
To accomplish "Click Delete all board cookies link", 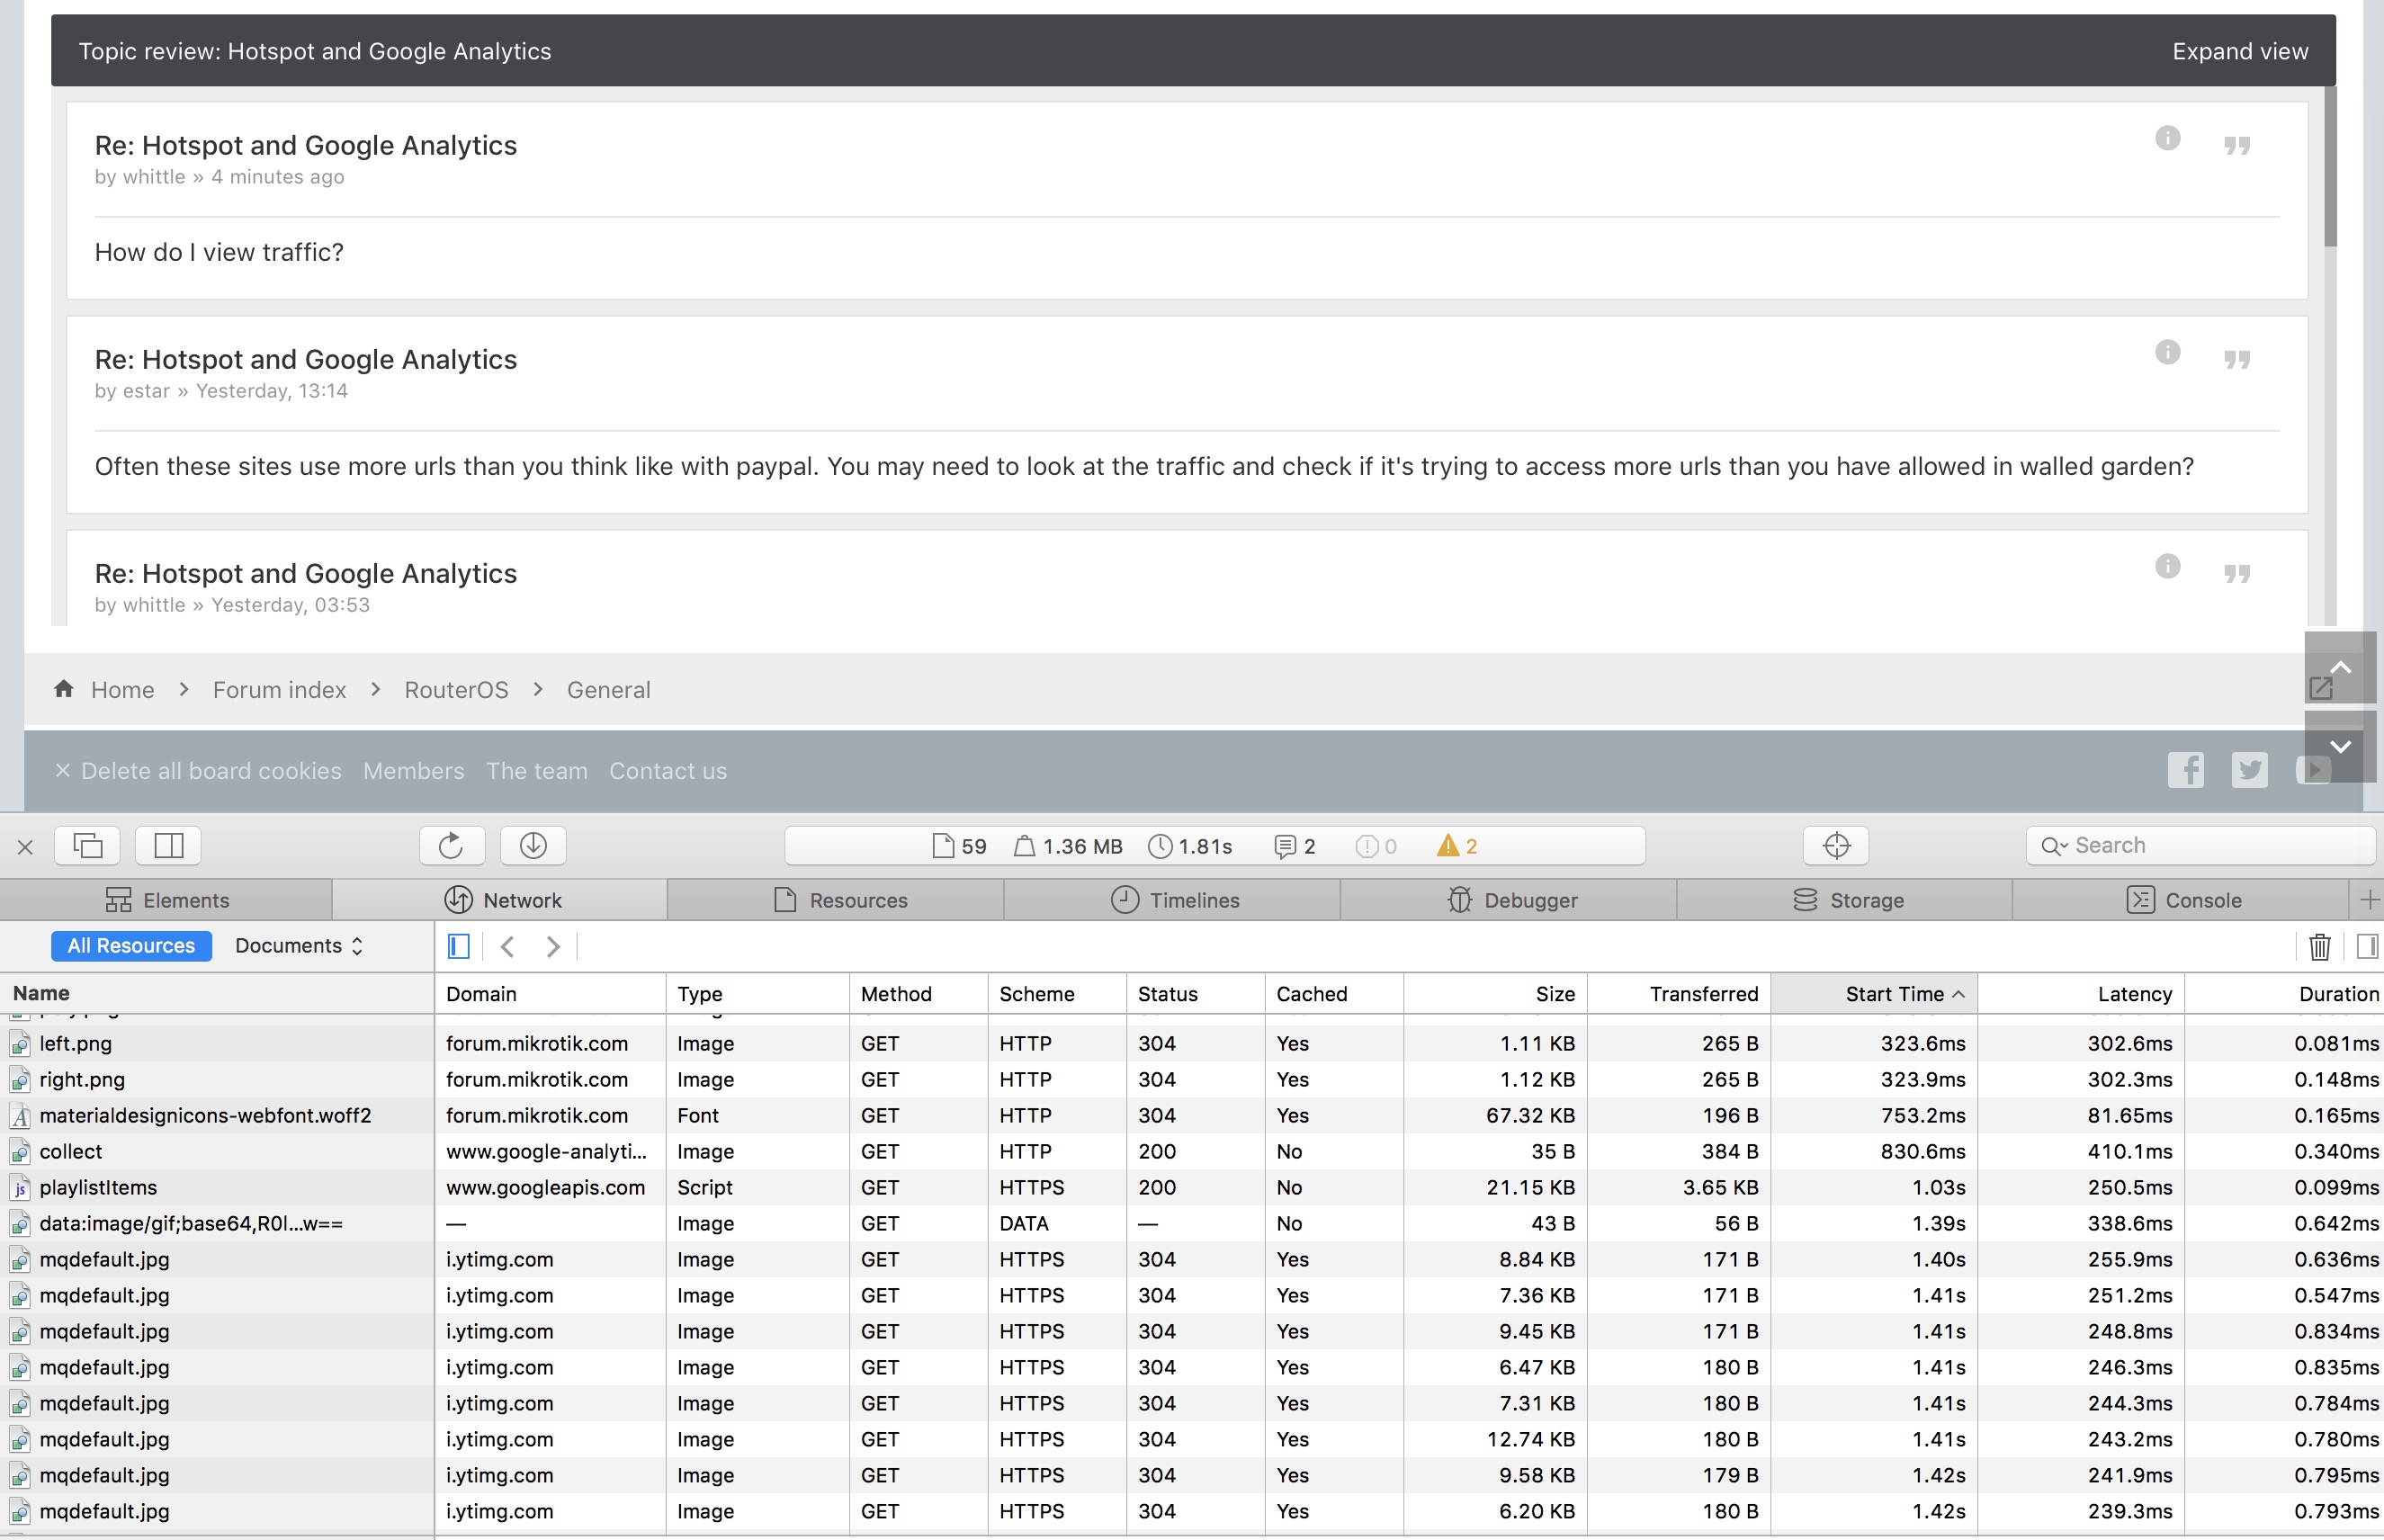I will coord(210,770).
